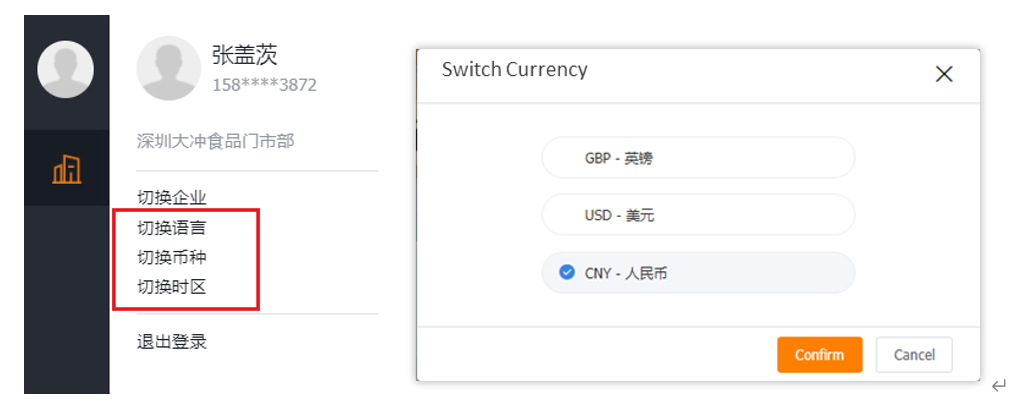Click the small avatar in dark sidebar
The height and width of the screenshot is (417, 1010).
[65, 70]
